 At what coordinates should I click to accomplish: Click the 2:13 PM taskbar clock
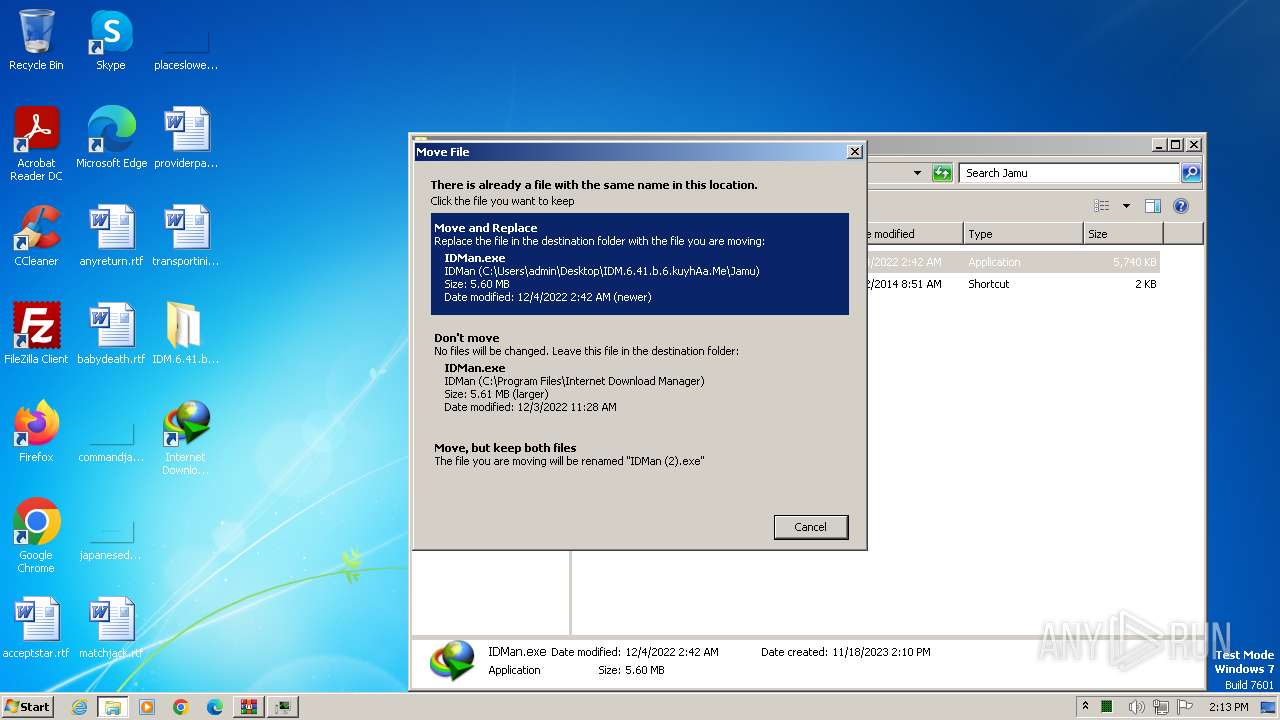pyautogui.click(x=1228, y=707)
